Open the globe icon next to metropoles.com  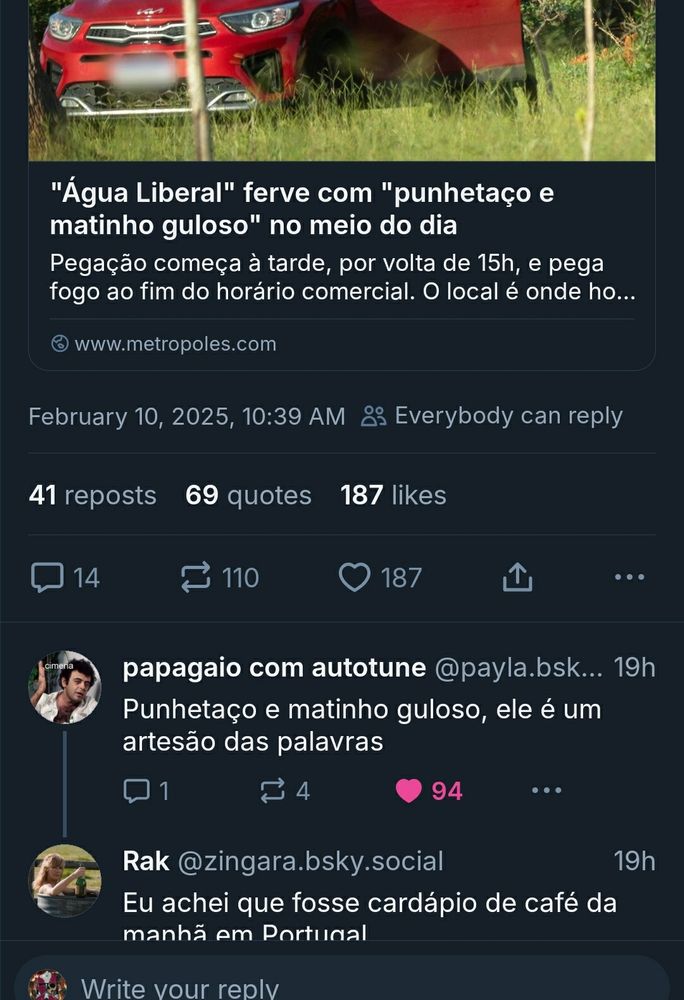[x=58, y=344]
